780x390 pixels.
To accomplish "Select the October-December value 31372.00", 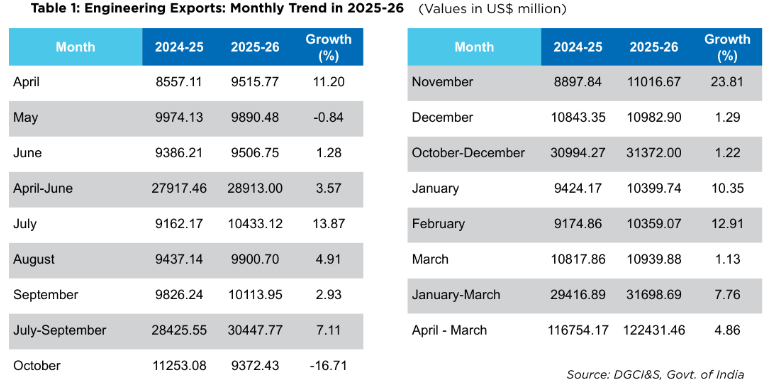I will click(x=654, y=153).
